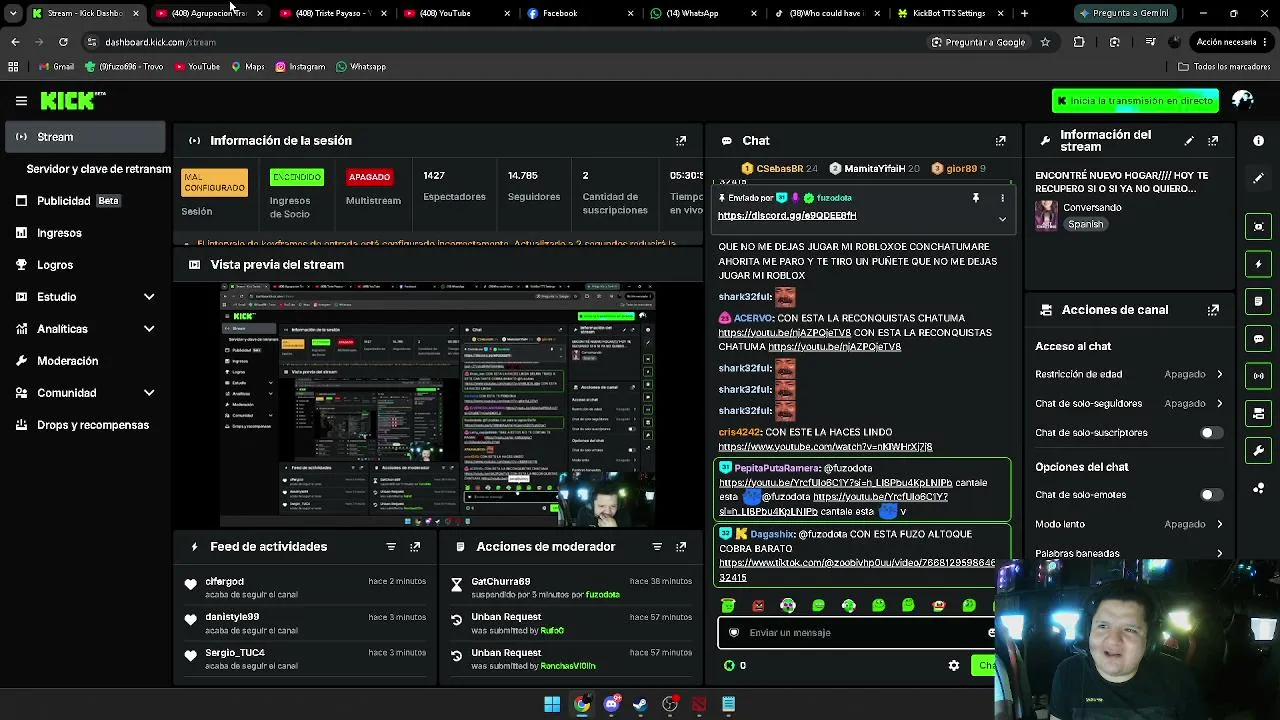Click GatChurra69 in moderator actions

coord(500,582)
